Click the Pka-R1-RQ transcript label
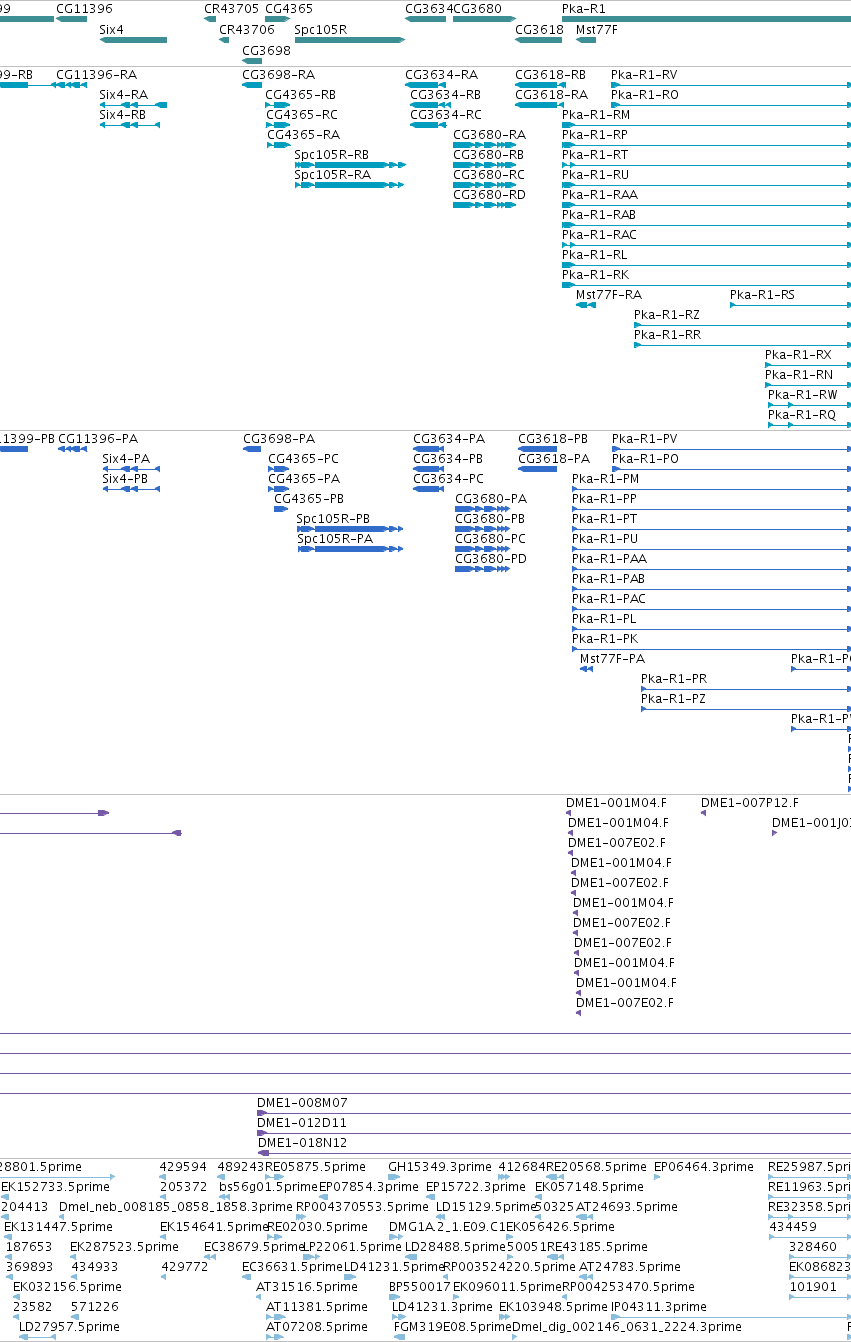Viewport: 851px width, 1342px height. click(x=802, y=414)
